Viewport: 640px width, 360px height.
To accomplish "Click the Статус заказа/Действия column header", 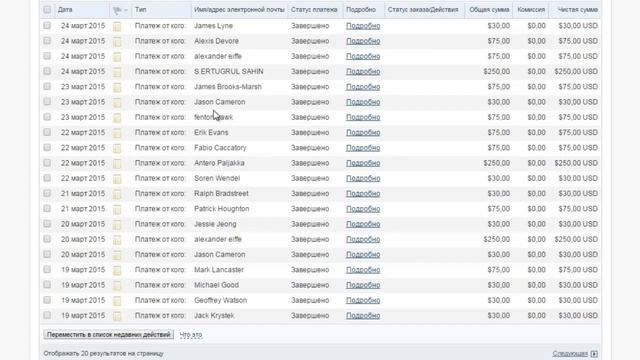I will (423, 9).
